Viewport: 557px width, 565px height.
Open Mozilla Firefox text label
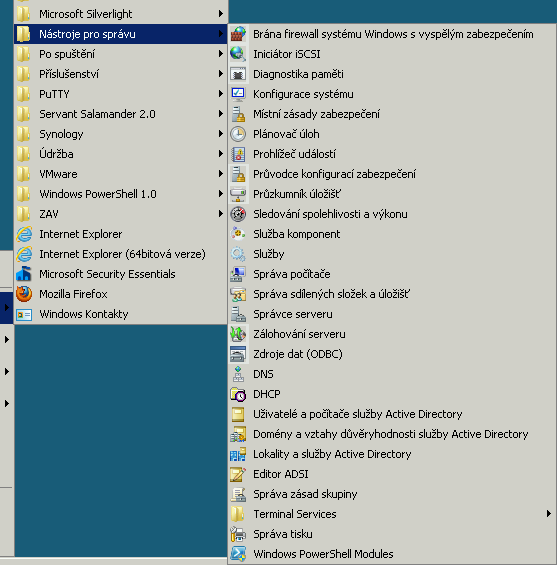pyautogui.click(x=73, y=294)
